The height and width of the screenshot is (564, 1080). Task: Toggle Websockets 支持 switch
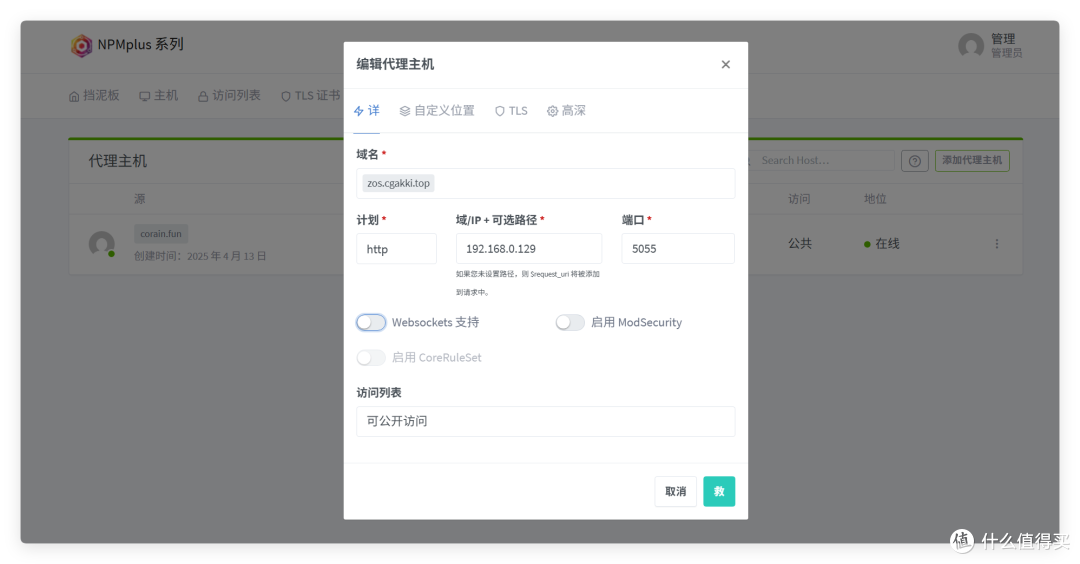(371, 322)
